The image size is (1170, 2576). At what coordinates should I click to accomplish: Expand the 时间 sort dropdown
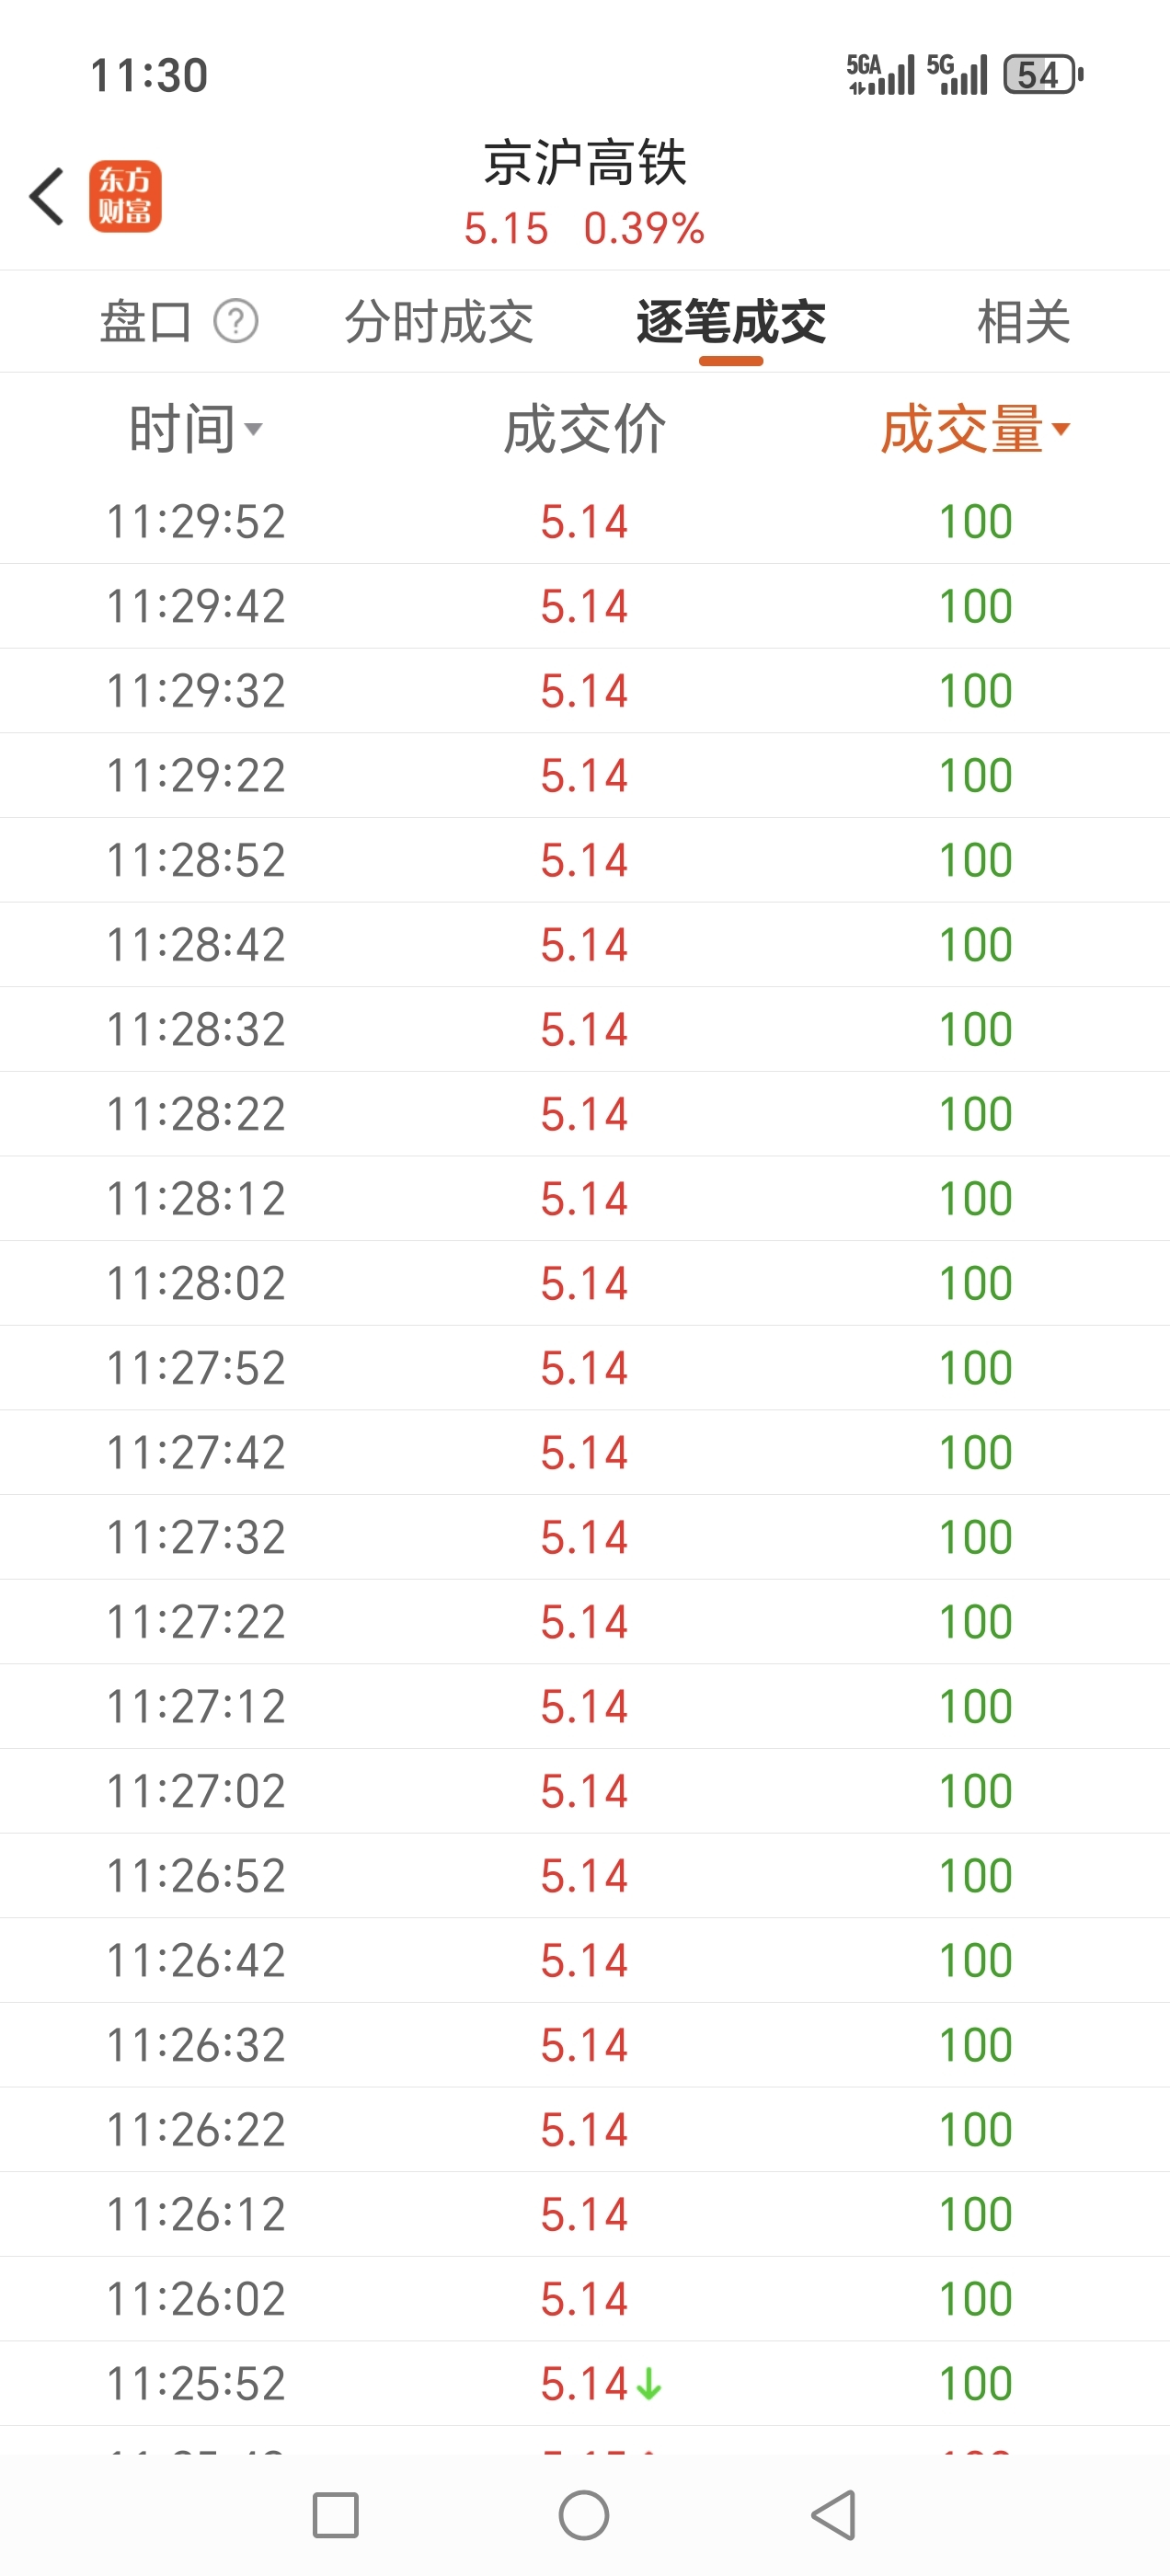tap(196, 430)
